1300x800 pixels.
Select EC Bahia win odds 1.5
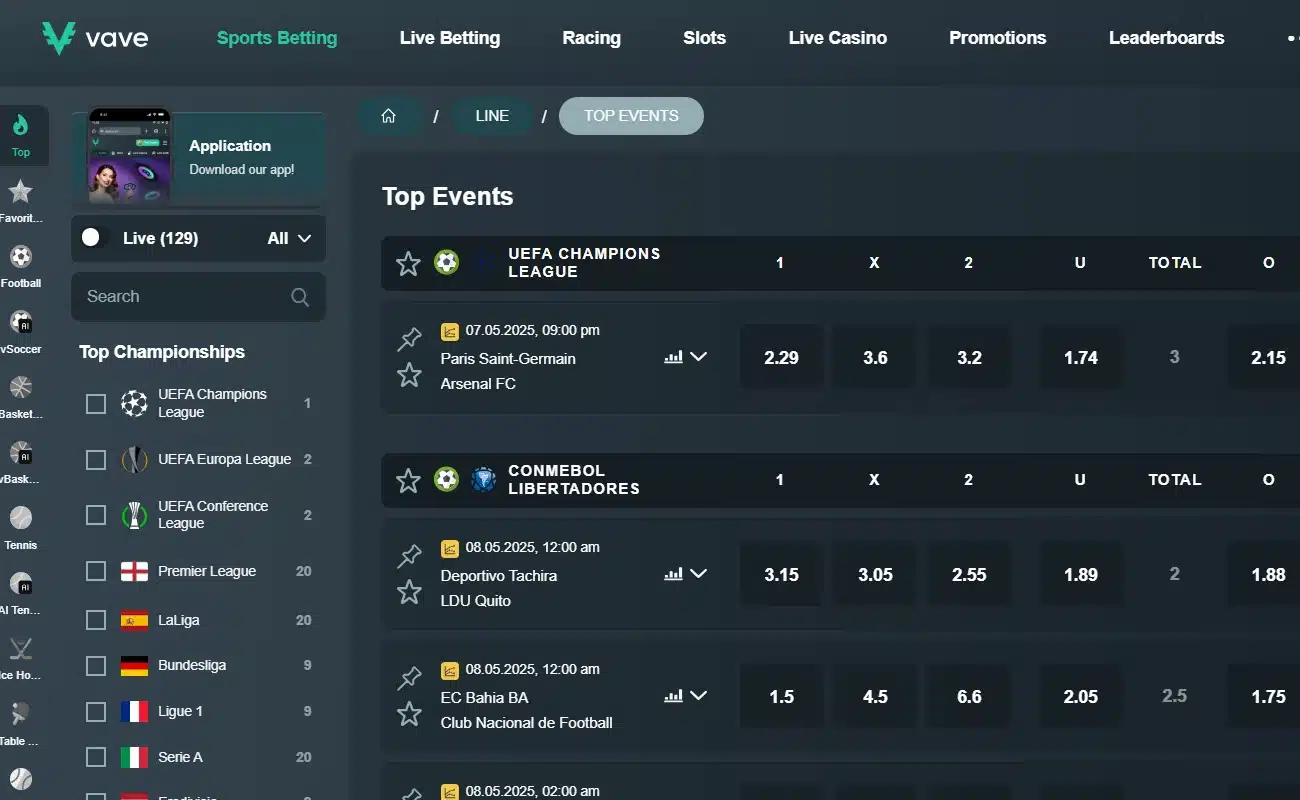click(x=781, y=696)
